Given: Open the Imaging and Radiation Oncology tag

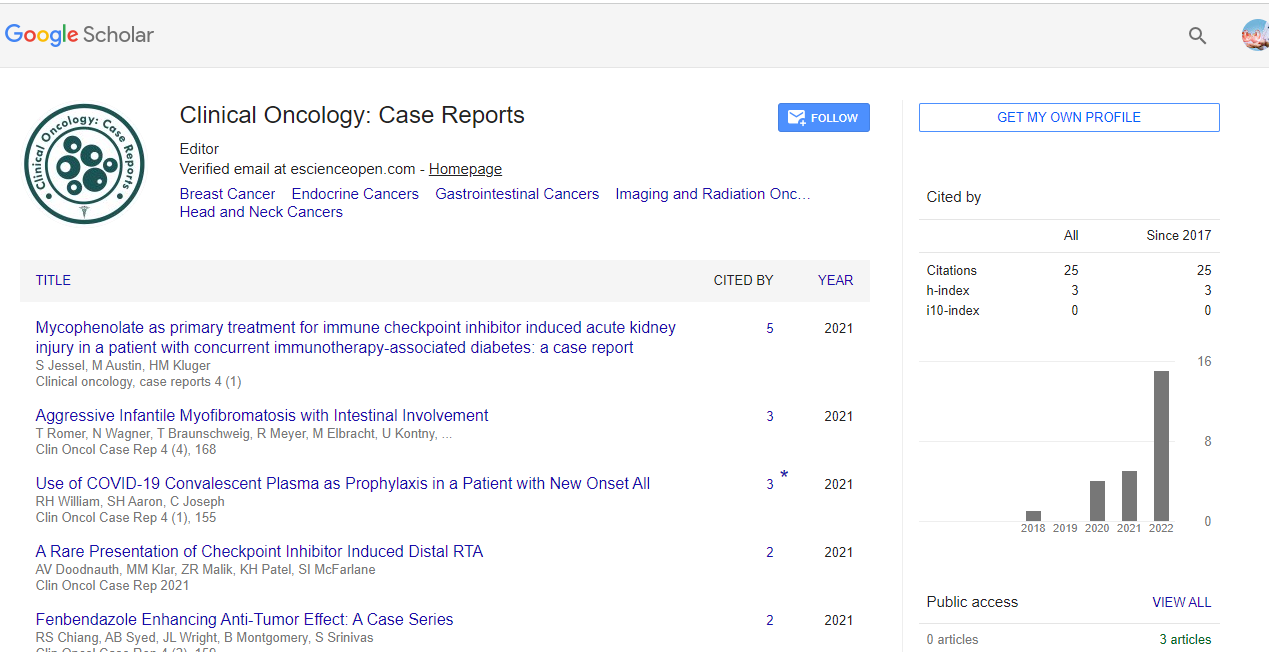Looking at the screenshot, I should 713,194.
